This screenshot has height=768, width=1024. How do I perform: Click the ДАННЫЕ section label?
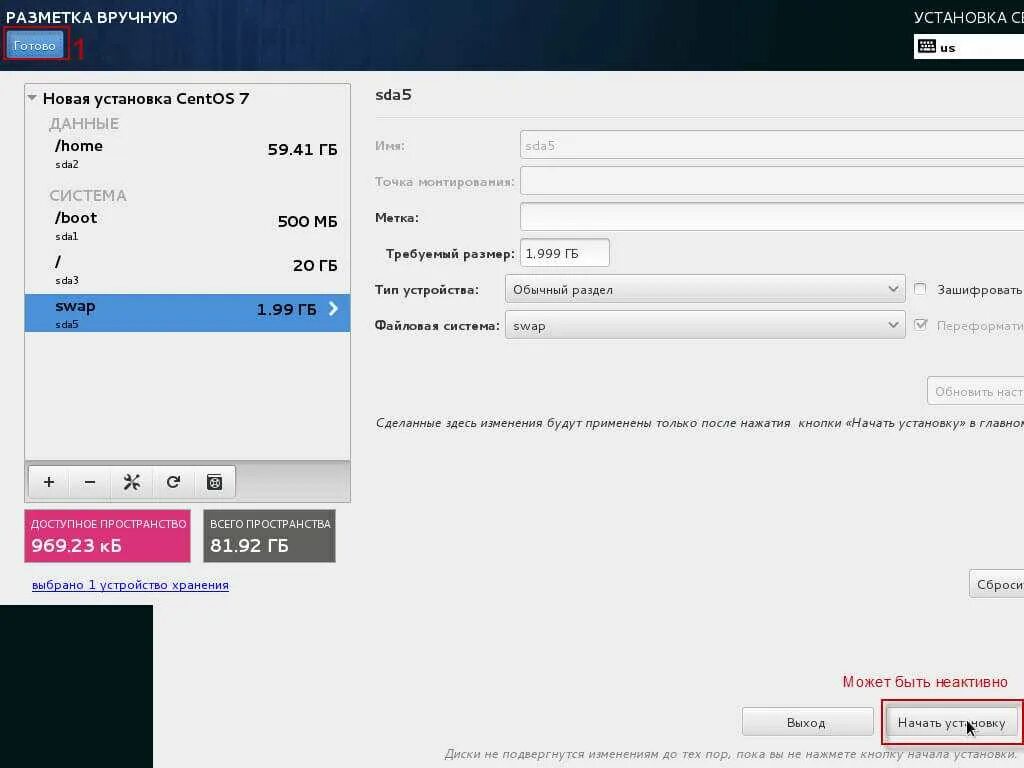tap(84, 123)
